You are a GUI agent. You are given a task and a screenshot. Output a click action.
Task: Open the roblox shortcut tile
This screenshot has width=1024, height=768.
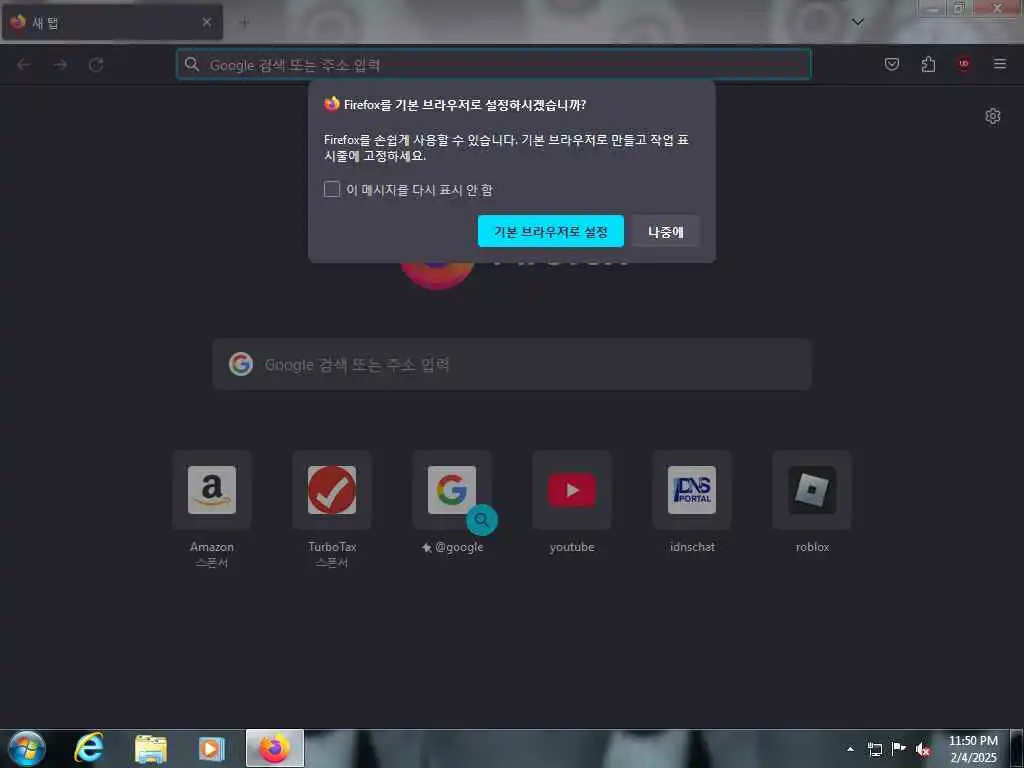(812, 490)
